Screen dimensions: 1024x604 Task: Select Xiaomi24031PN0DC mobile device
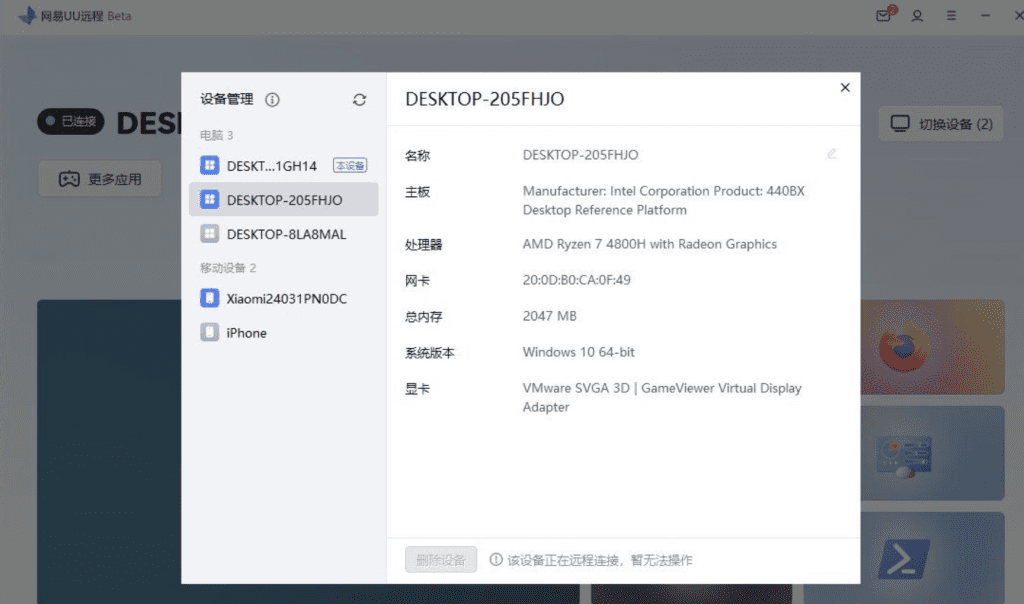[x=283, y=298]
